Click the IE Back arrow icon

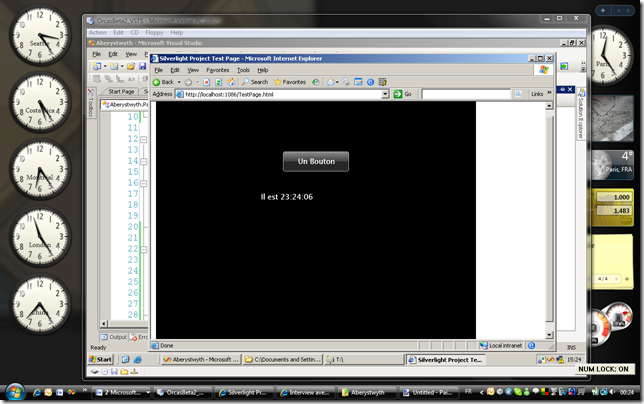coord(156,82)
